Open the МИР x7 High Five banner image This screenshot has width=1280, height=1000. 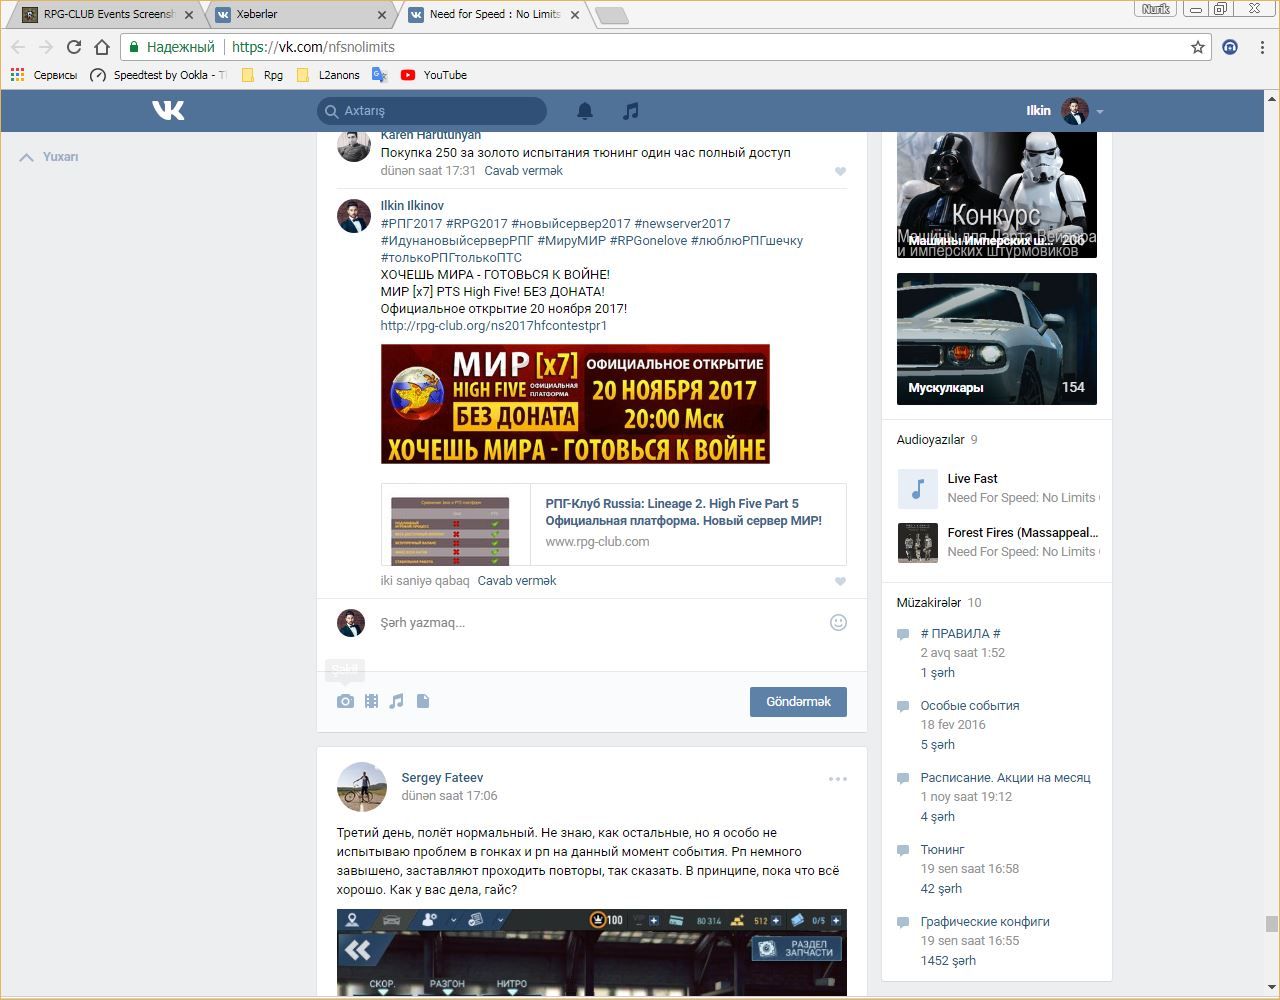pyautogui.click(x=575, y=404)
